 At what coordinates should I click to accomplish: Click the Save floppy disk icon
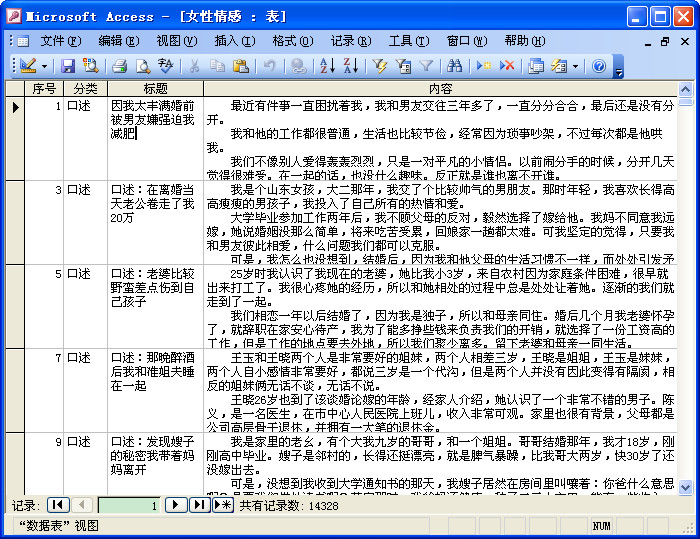tap(67, 66)
